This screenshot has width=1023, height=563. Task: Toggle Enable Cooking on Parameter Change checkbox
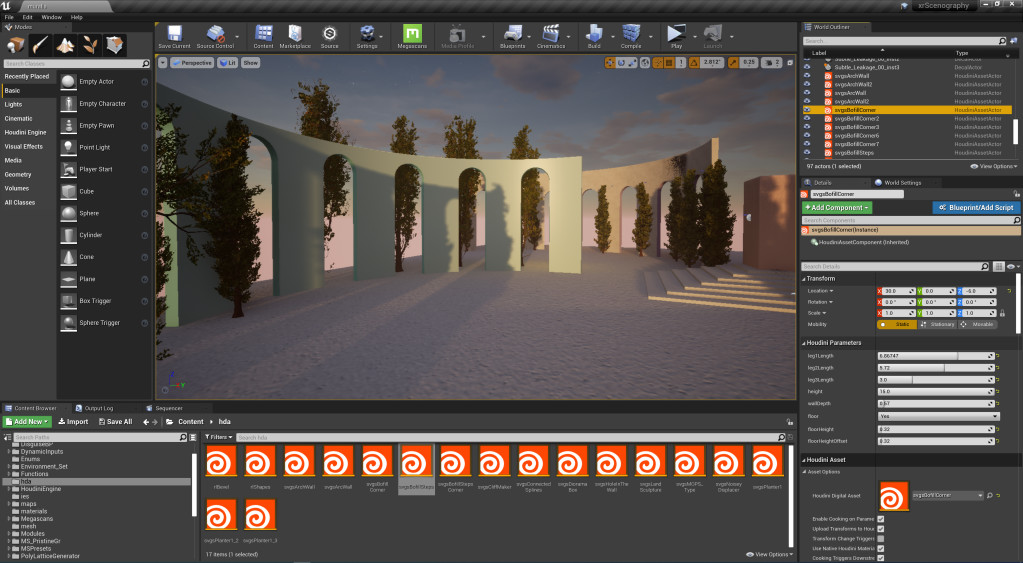click(881, 518)
